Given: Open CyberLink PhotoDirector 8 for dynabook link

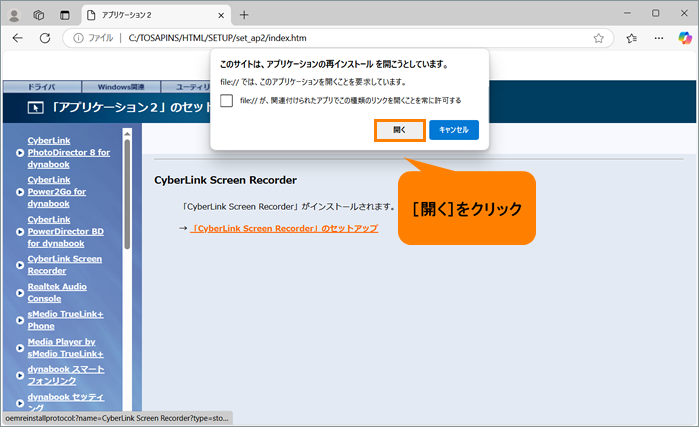Looking at the screenshot, I should 69,152.
